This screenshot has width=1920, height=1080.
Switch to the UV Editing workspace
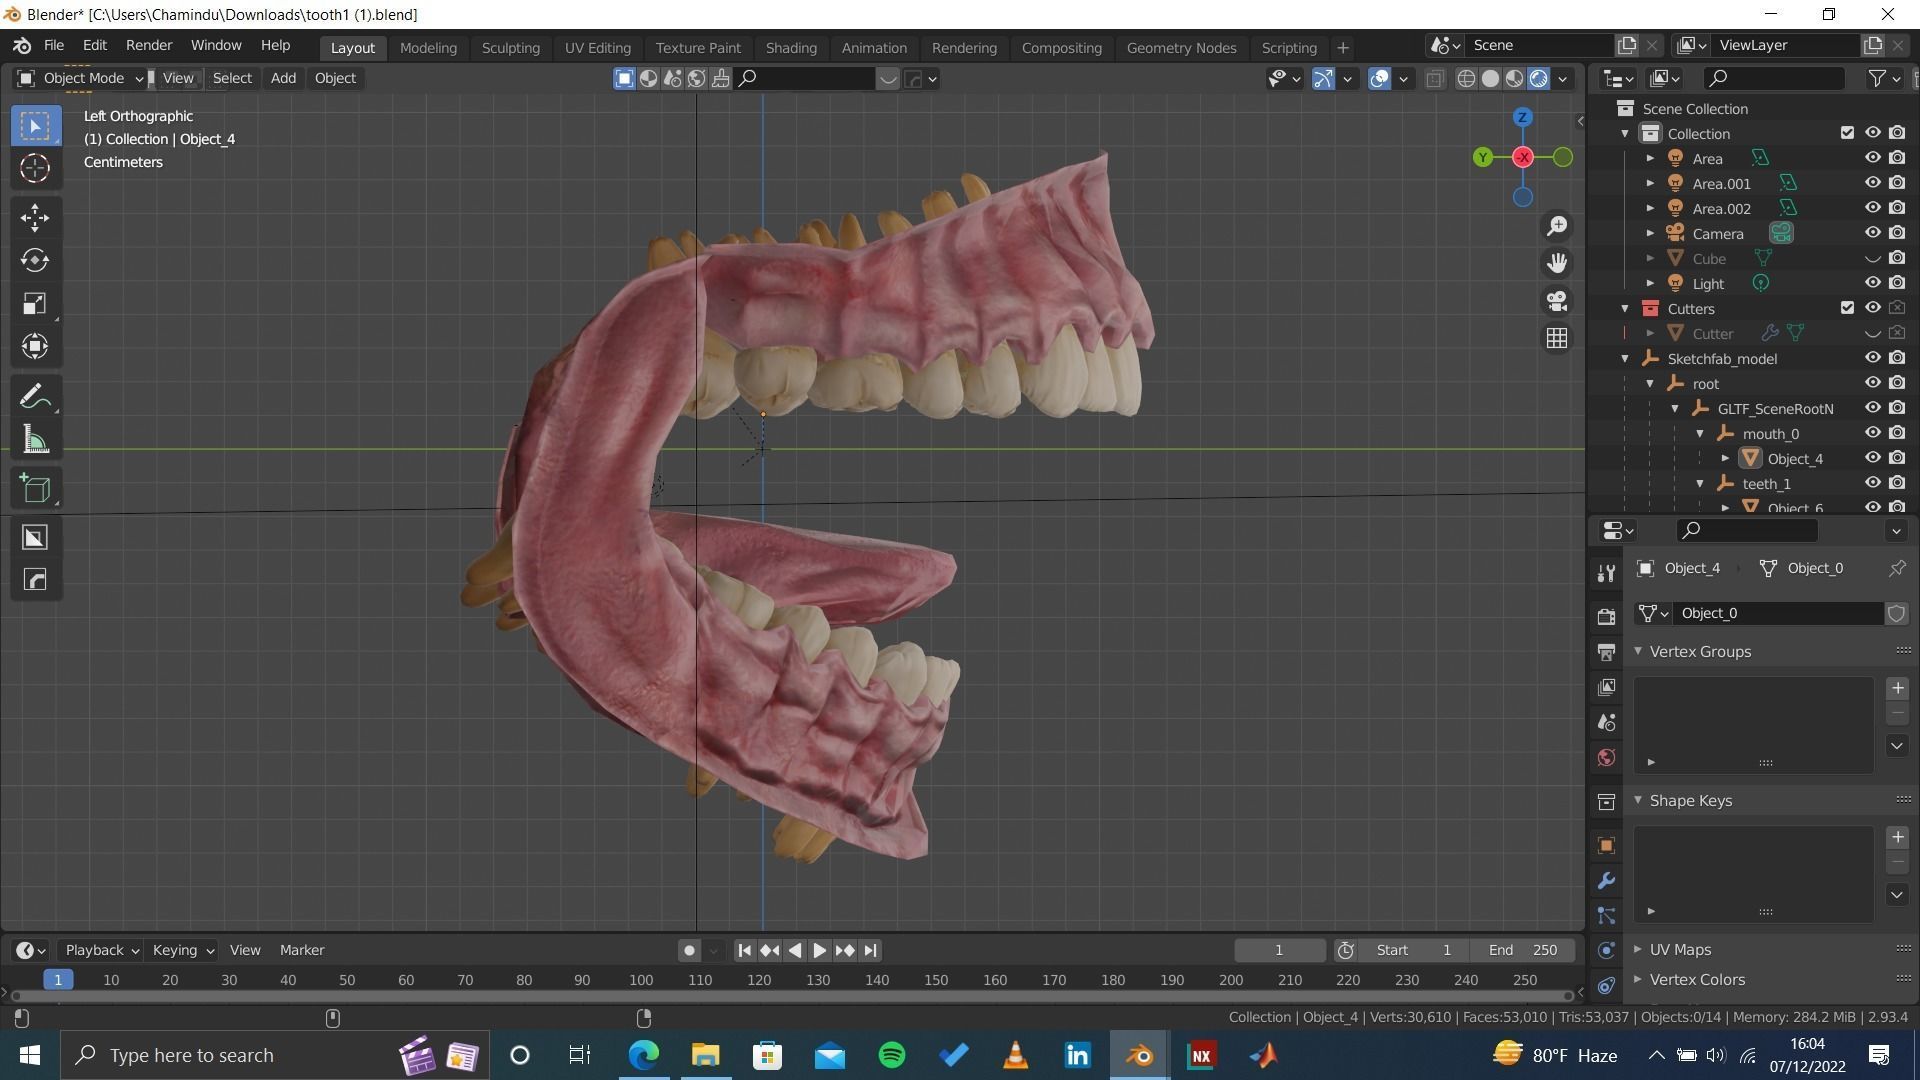tap(597, 47)
